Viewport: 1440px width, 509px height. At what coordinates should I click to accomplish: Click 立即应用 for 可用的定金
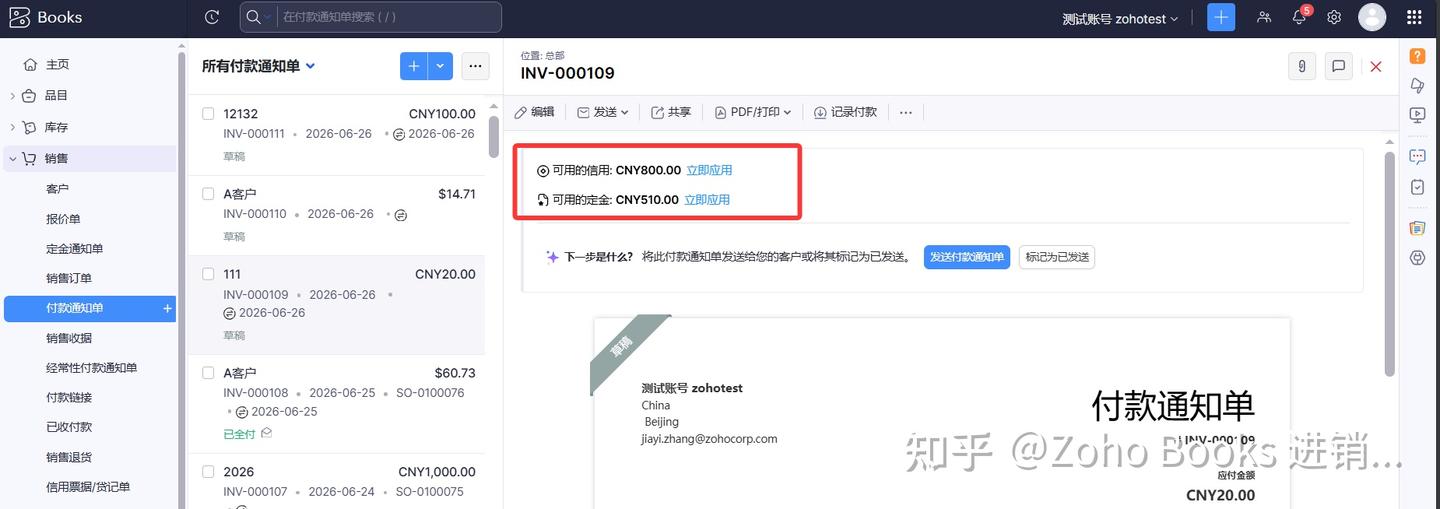707,200
